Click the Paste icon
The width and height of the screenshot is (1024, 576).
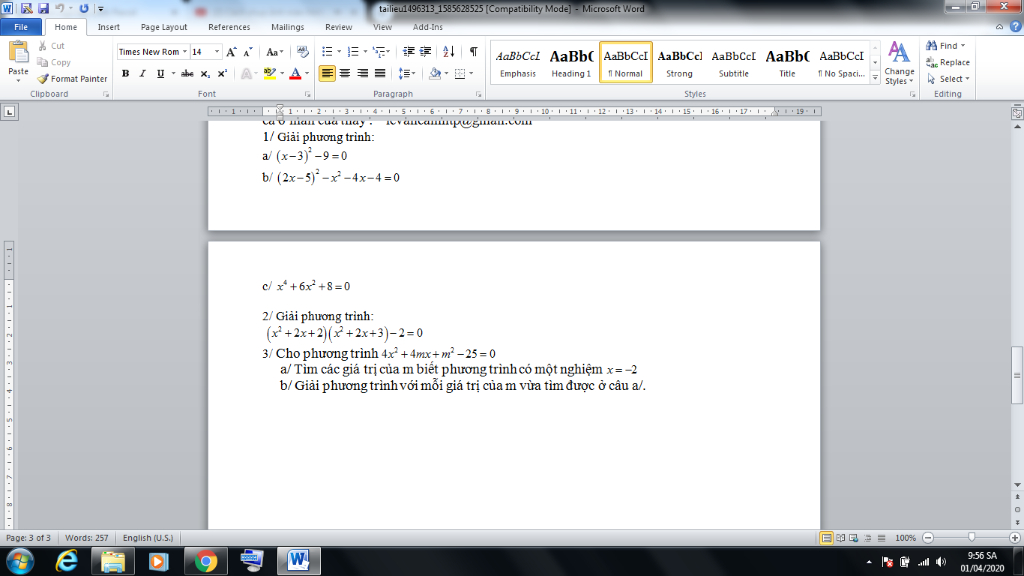(18, 52)
